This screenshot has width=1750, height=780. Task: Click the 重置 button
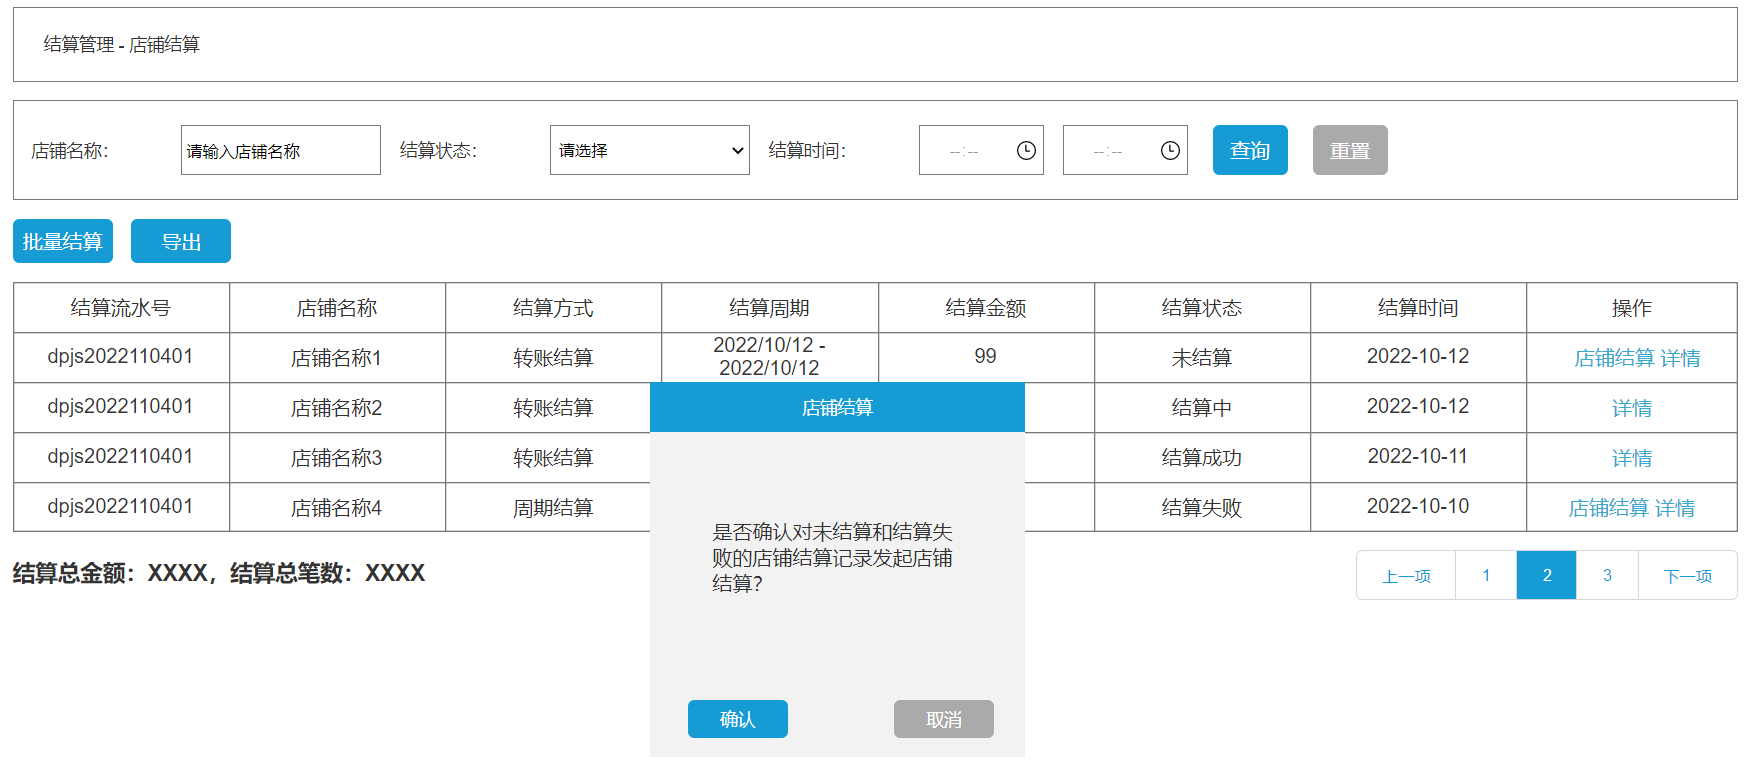point(1350,150)
